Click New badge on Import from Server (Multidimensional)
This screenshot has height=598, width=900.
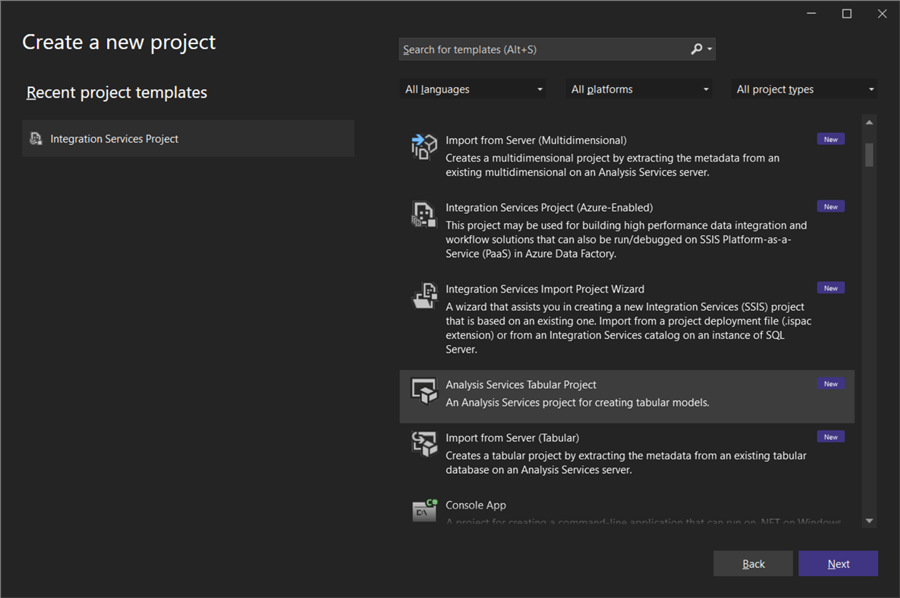[831, 139]
